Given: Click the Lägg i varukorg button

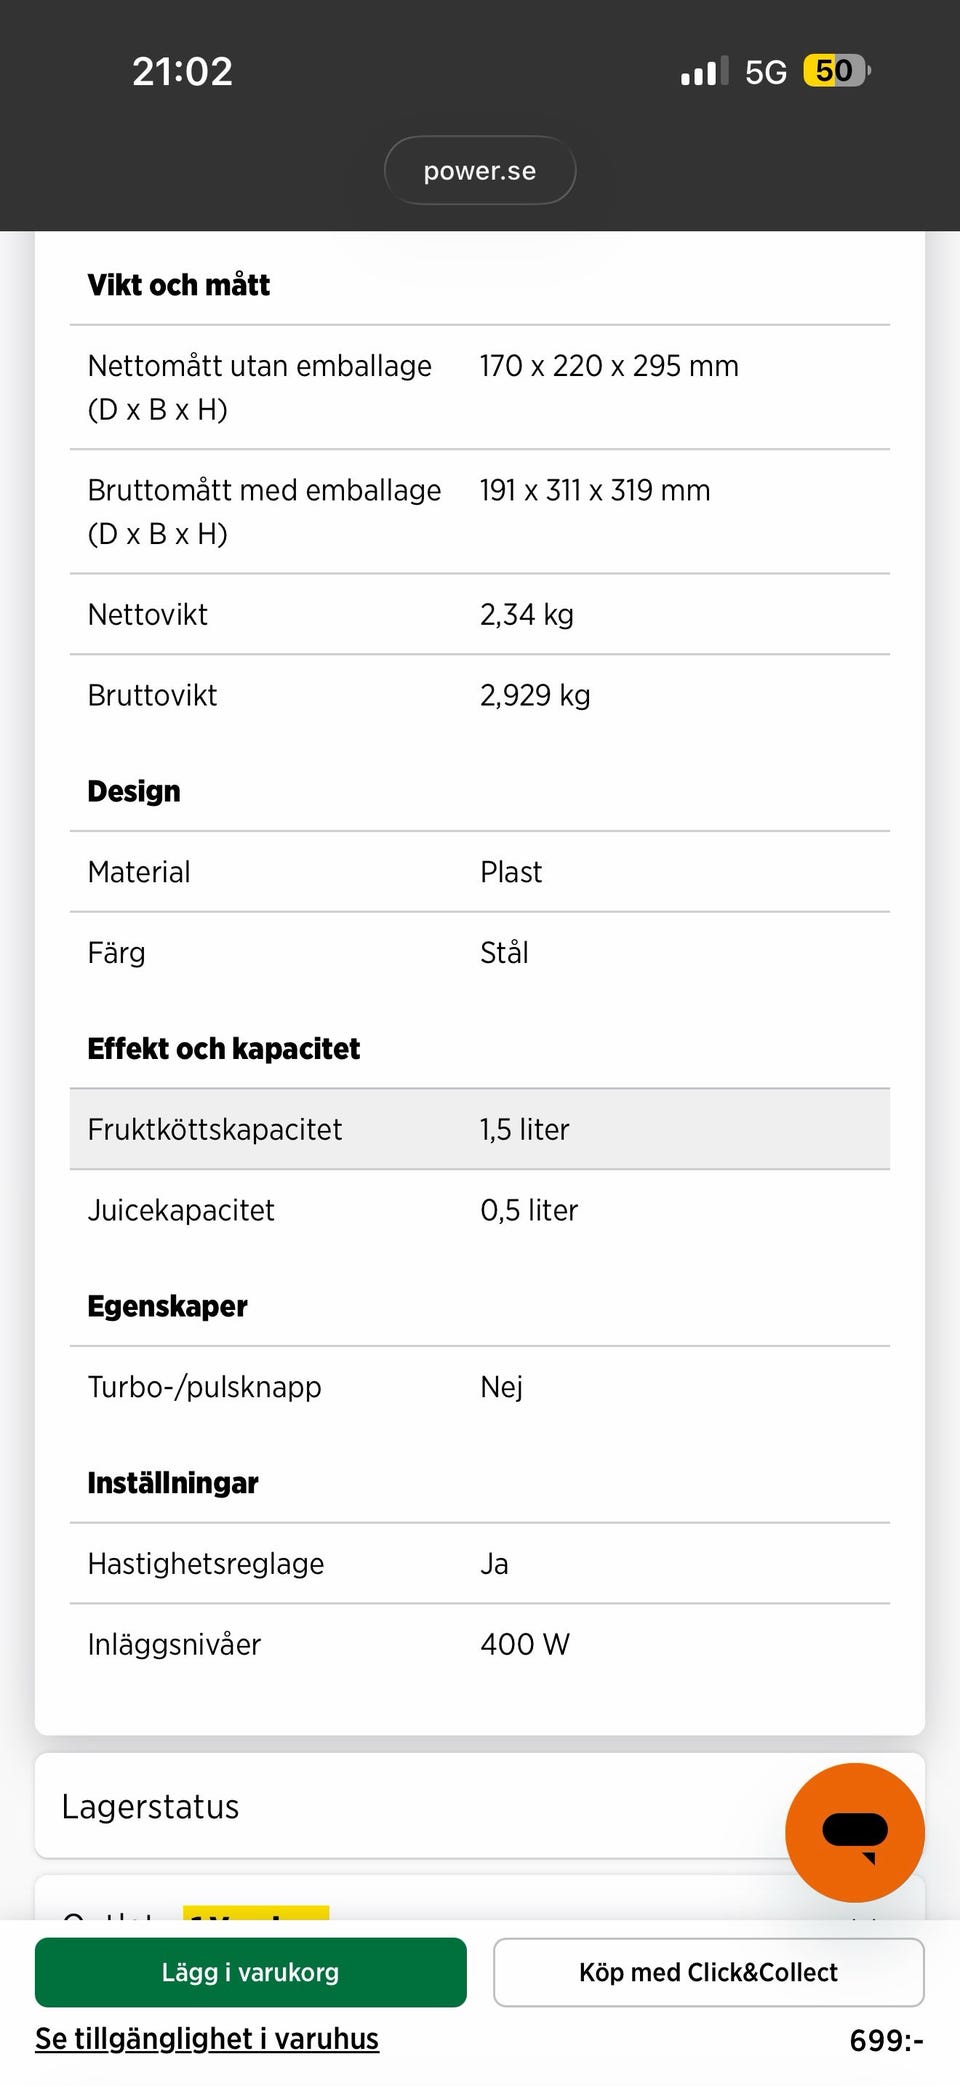Looking at the screenshot, I should 250,1972.
